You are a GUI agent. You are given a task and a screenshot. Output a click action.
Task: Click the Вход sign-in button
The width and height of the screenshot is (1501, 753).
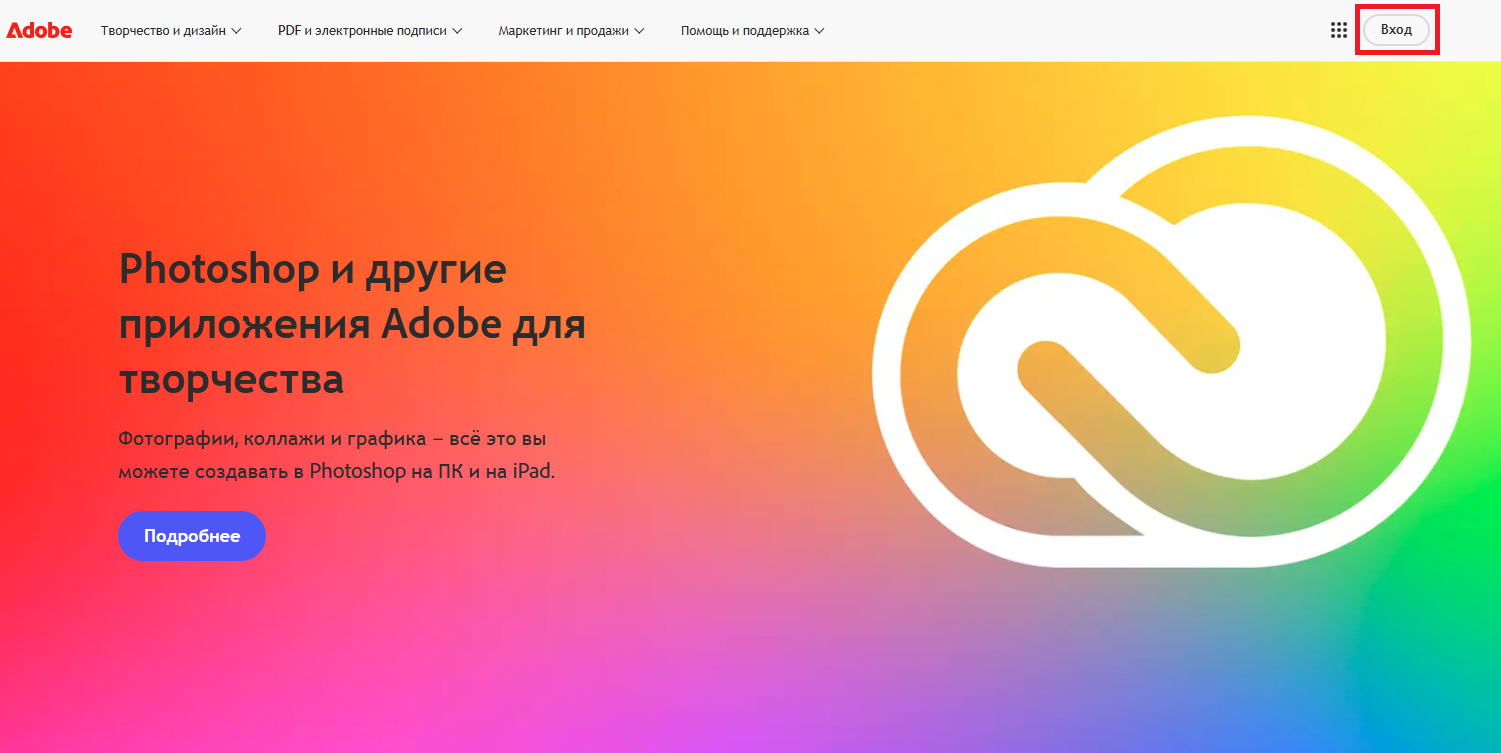point(1396,30)
